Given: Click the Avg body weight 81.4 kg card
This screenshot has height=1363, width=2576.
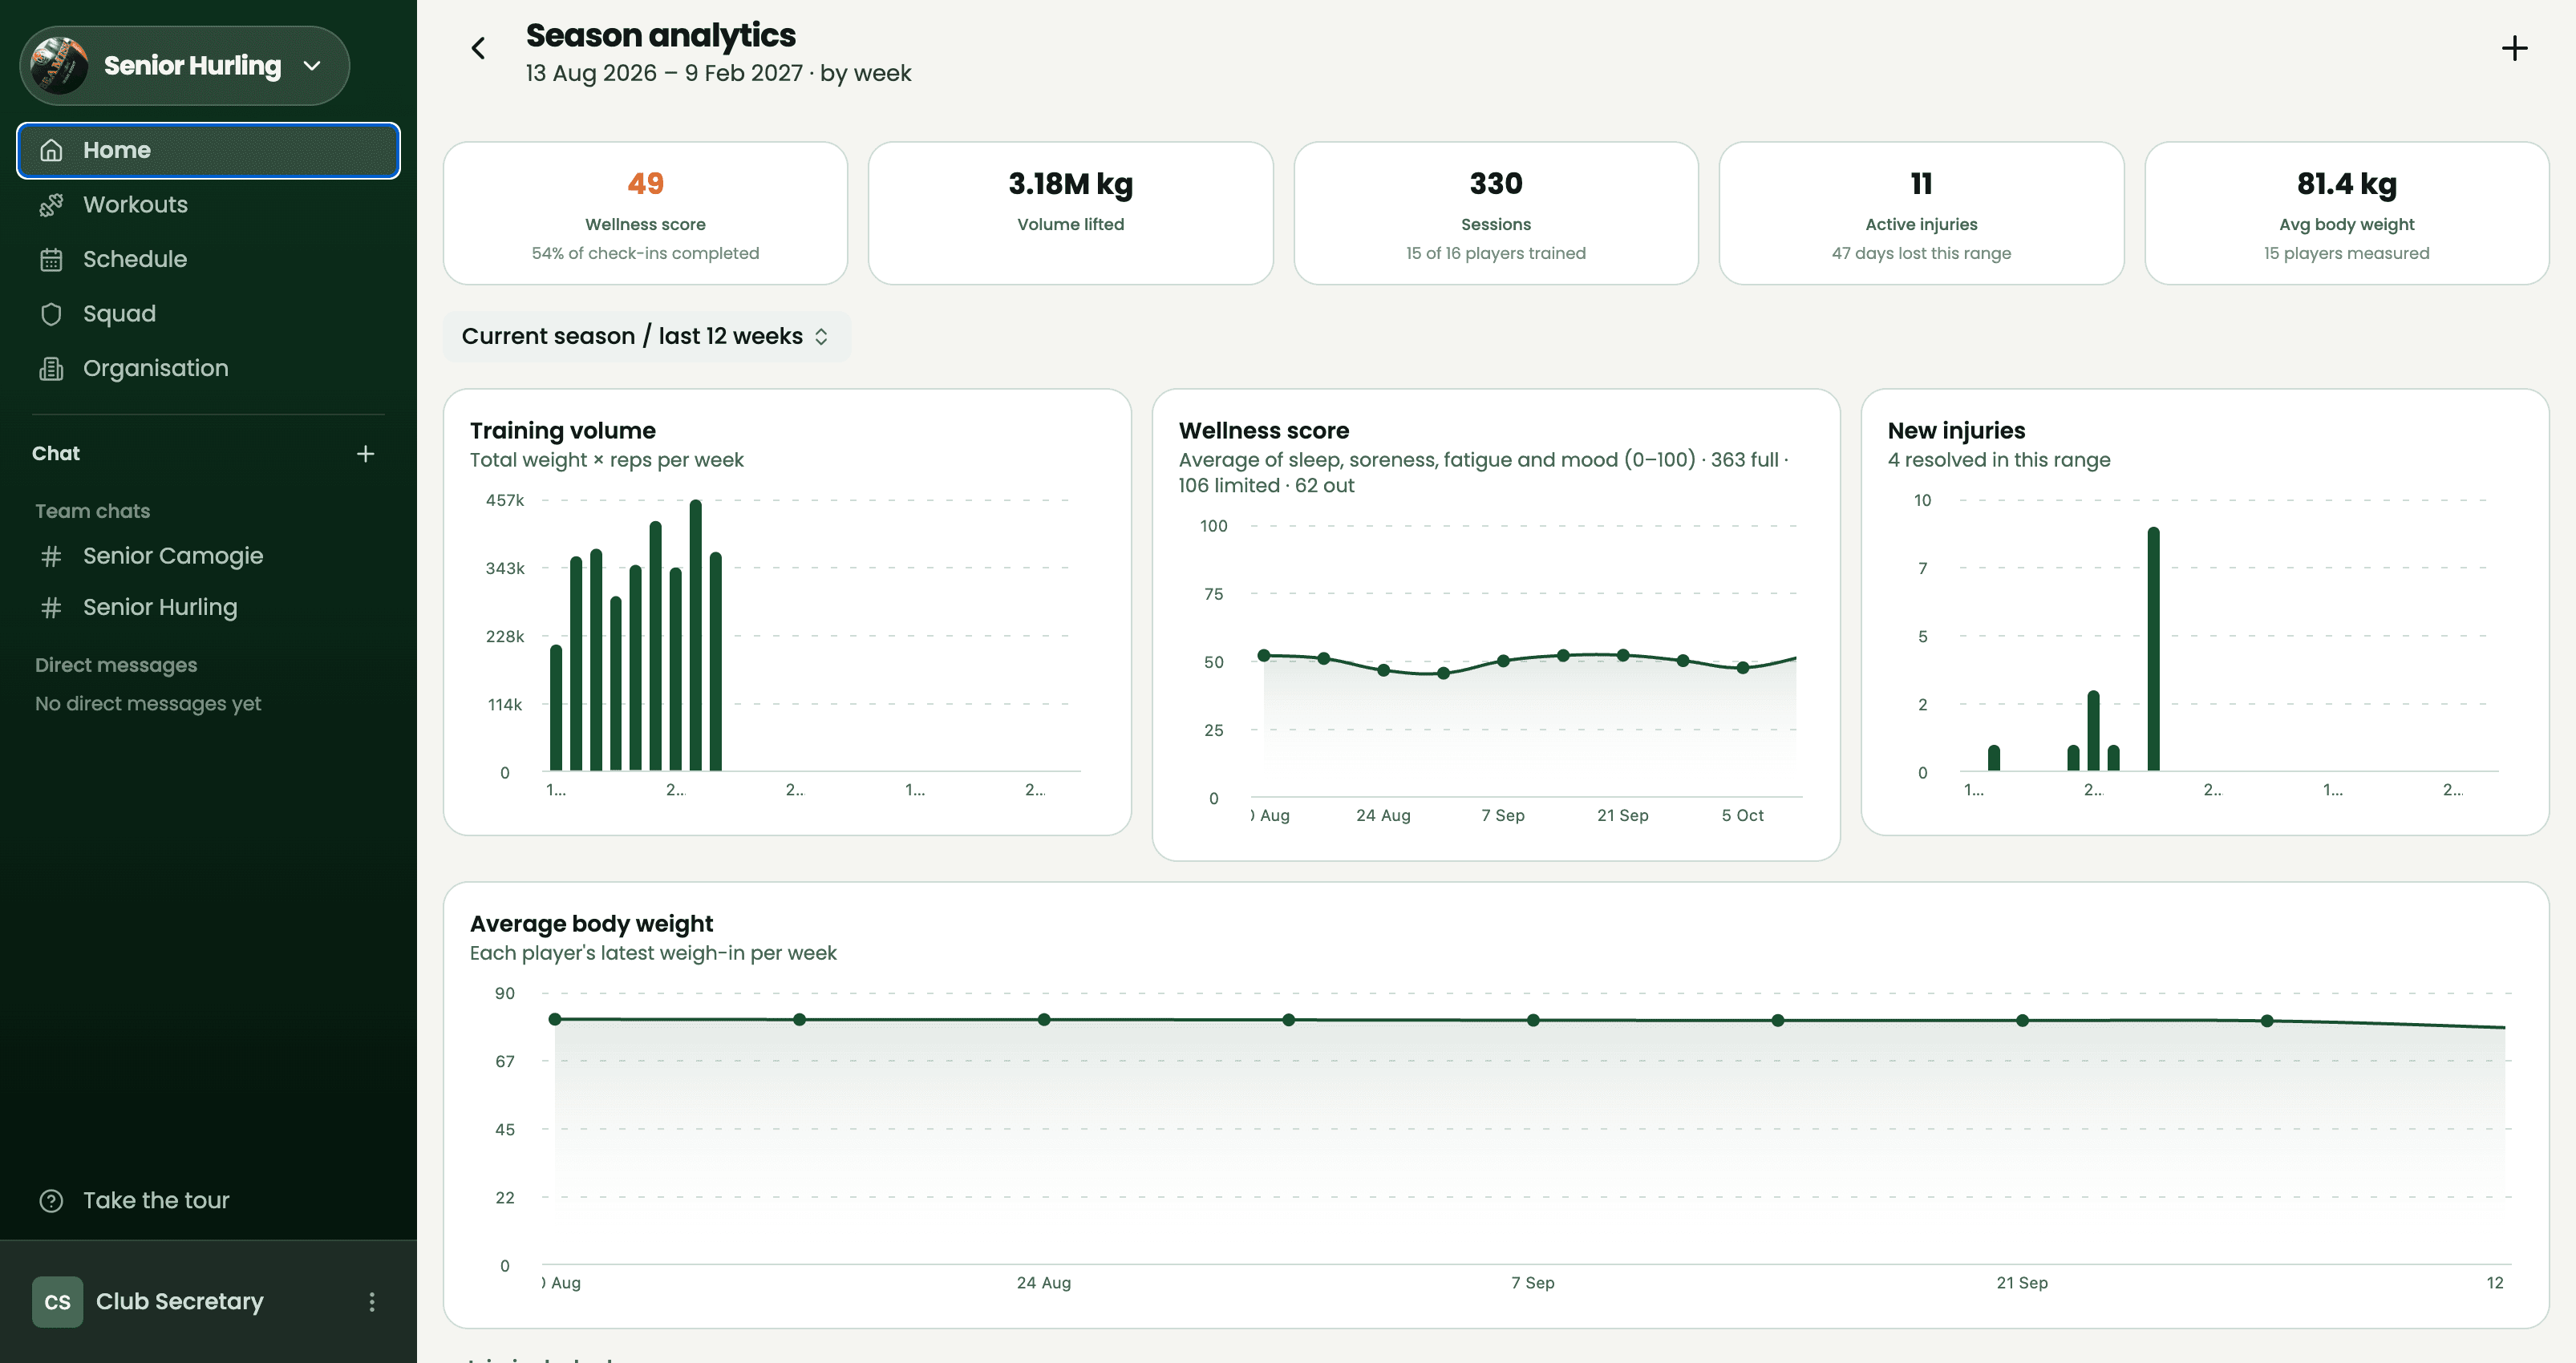Looking at the screenshot, I should click(2346, 213).
